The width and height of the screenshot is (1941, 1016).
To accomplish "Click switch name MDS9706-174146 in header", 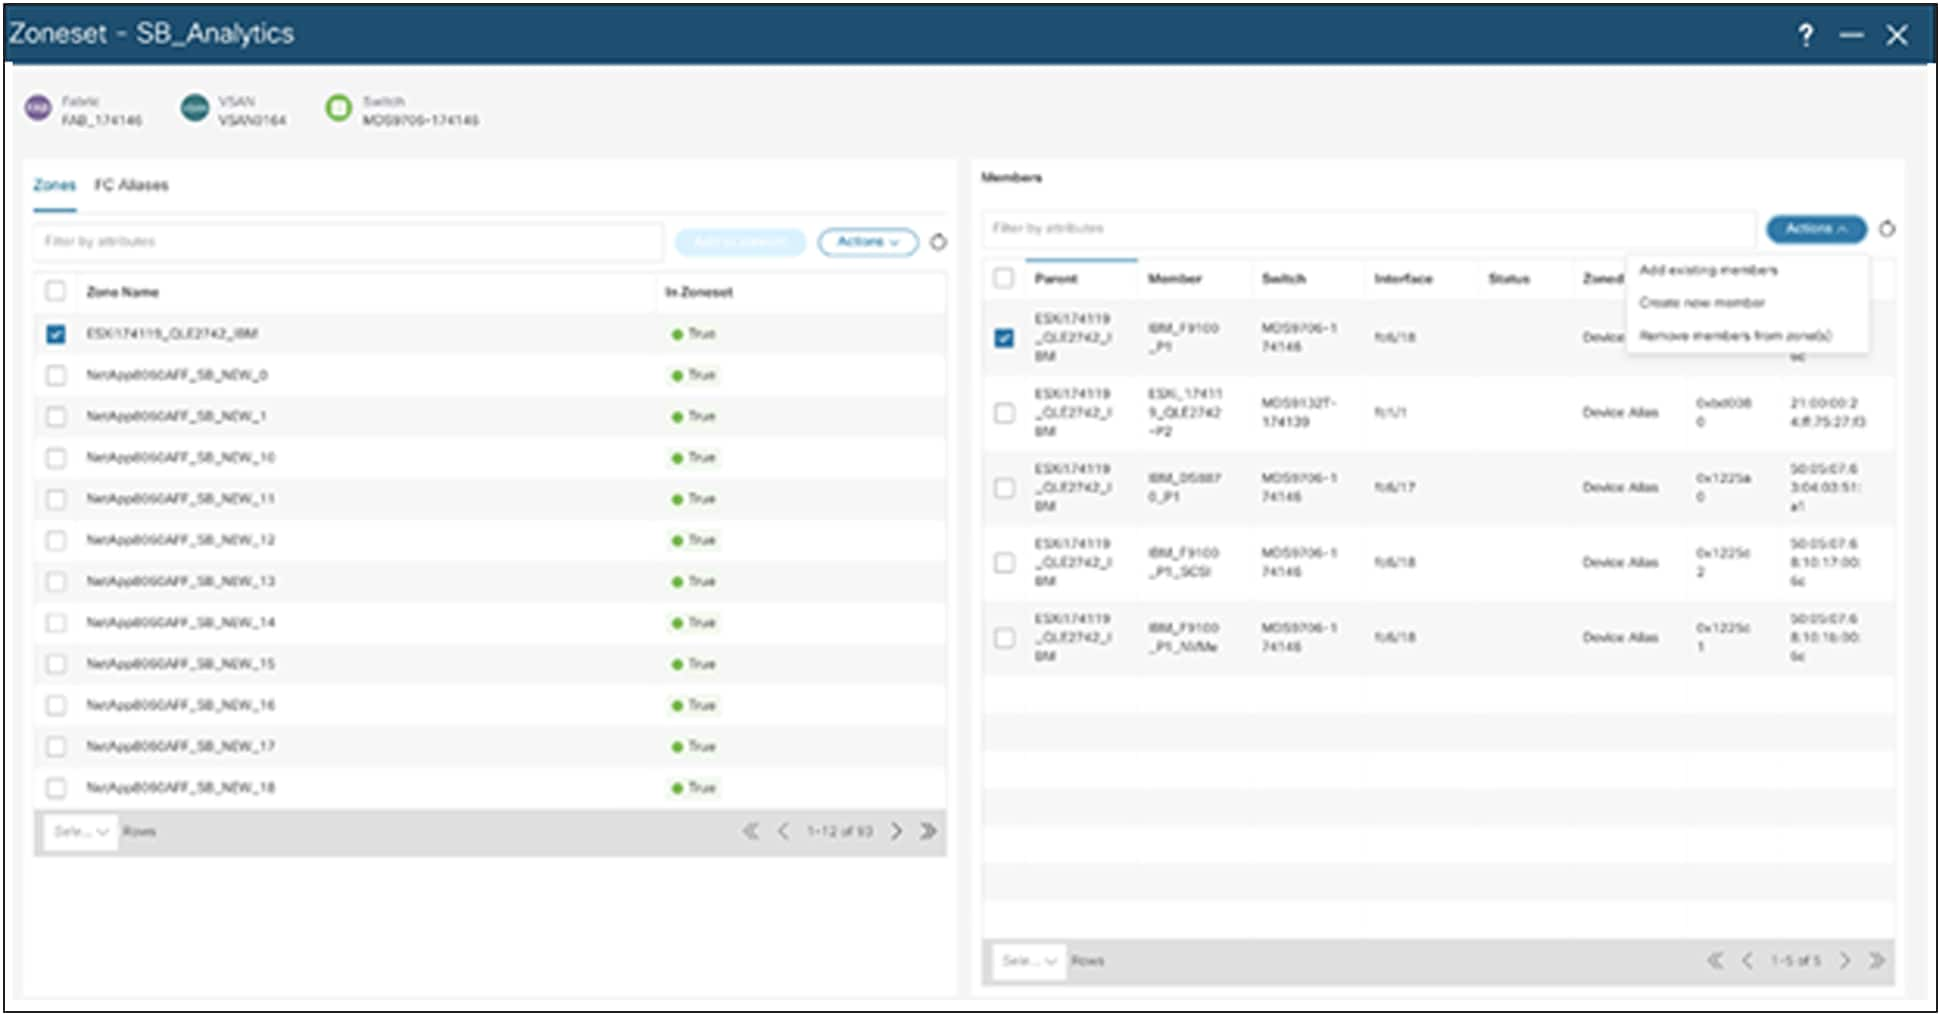I will [x=420, y=120].
